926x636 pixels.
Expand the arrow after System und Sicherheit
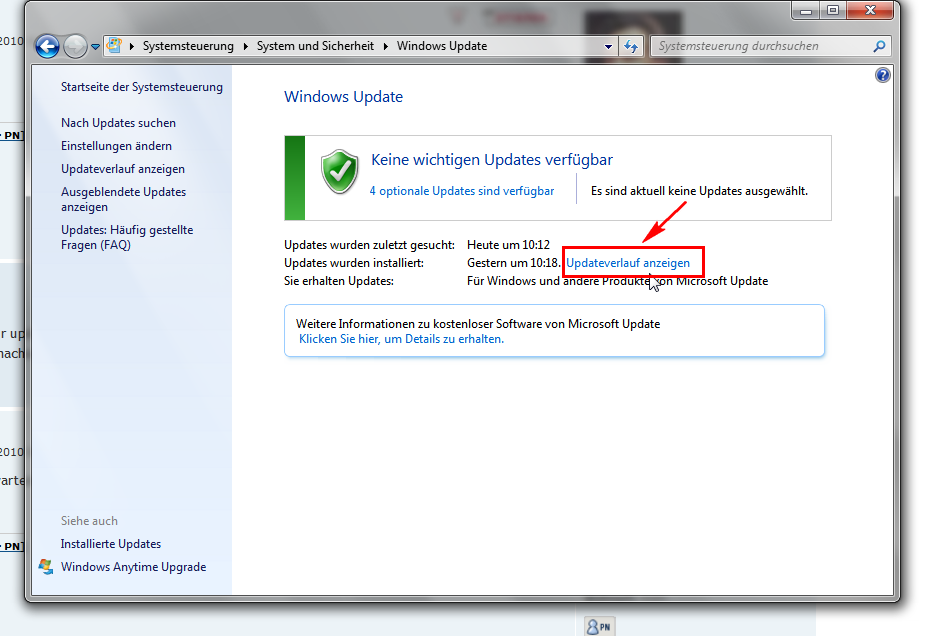click(385, 46)
